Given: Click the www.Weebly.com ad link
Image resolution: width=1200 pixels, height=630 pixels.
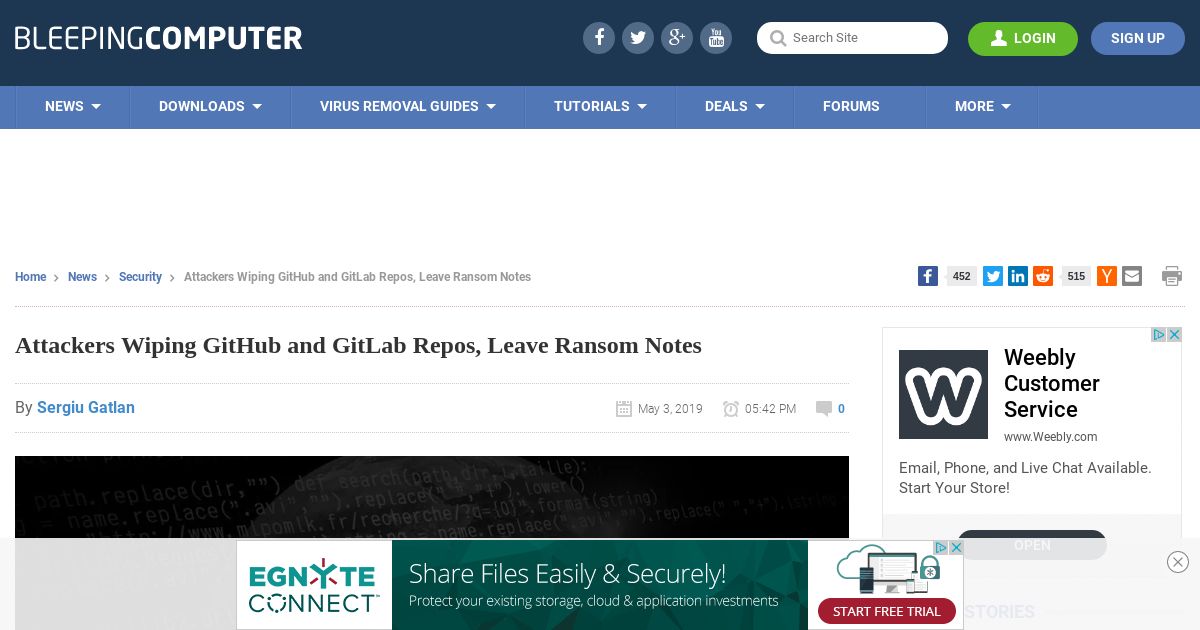Looking at the screenshot, I should (1050, 437).
